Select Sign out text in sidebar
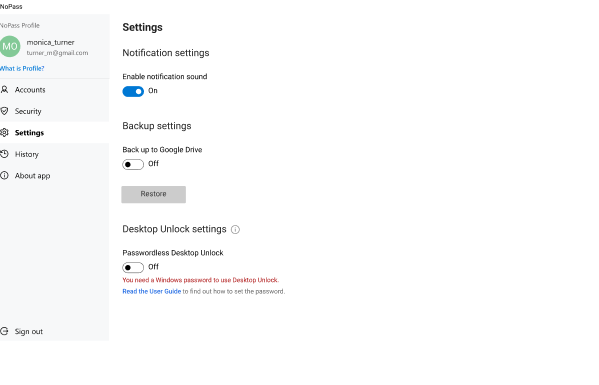Image resolution: width=599 pixels, height=385 pixels. (x=29, y=332)
